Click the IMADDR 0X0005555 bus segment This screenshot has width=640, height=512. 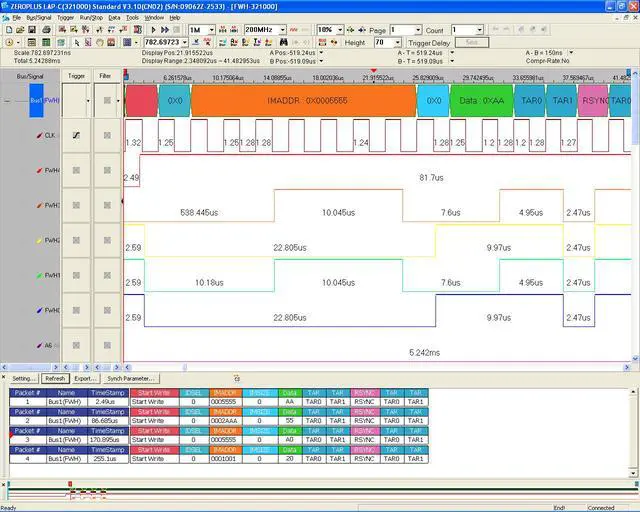303,101
